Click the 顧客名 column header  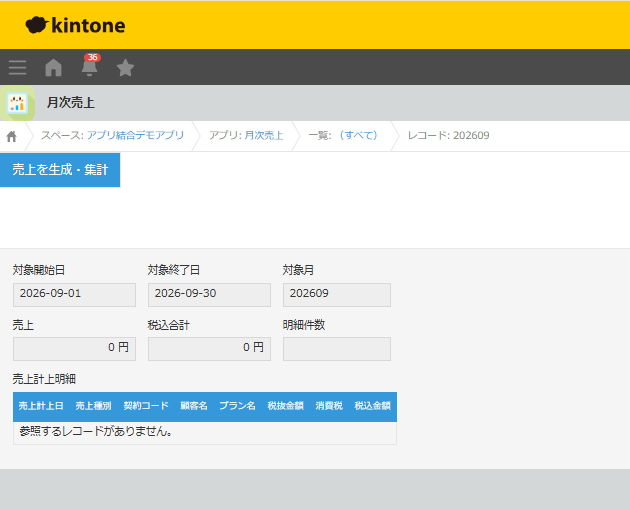coord(194,406)
